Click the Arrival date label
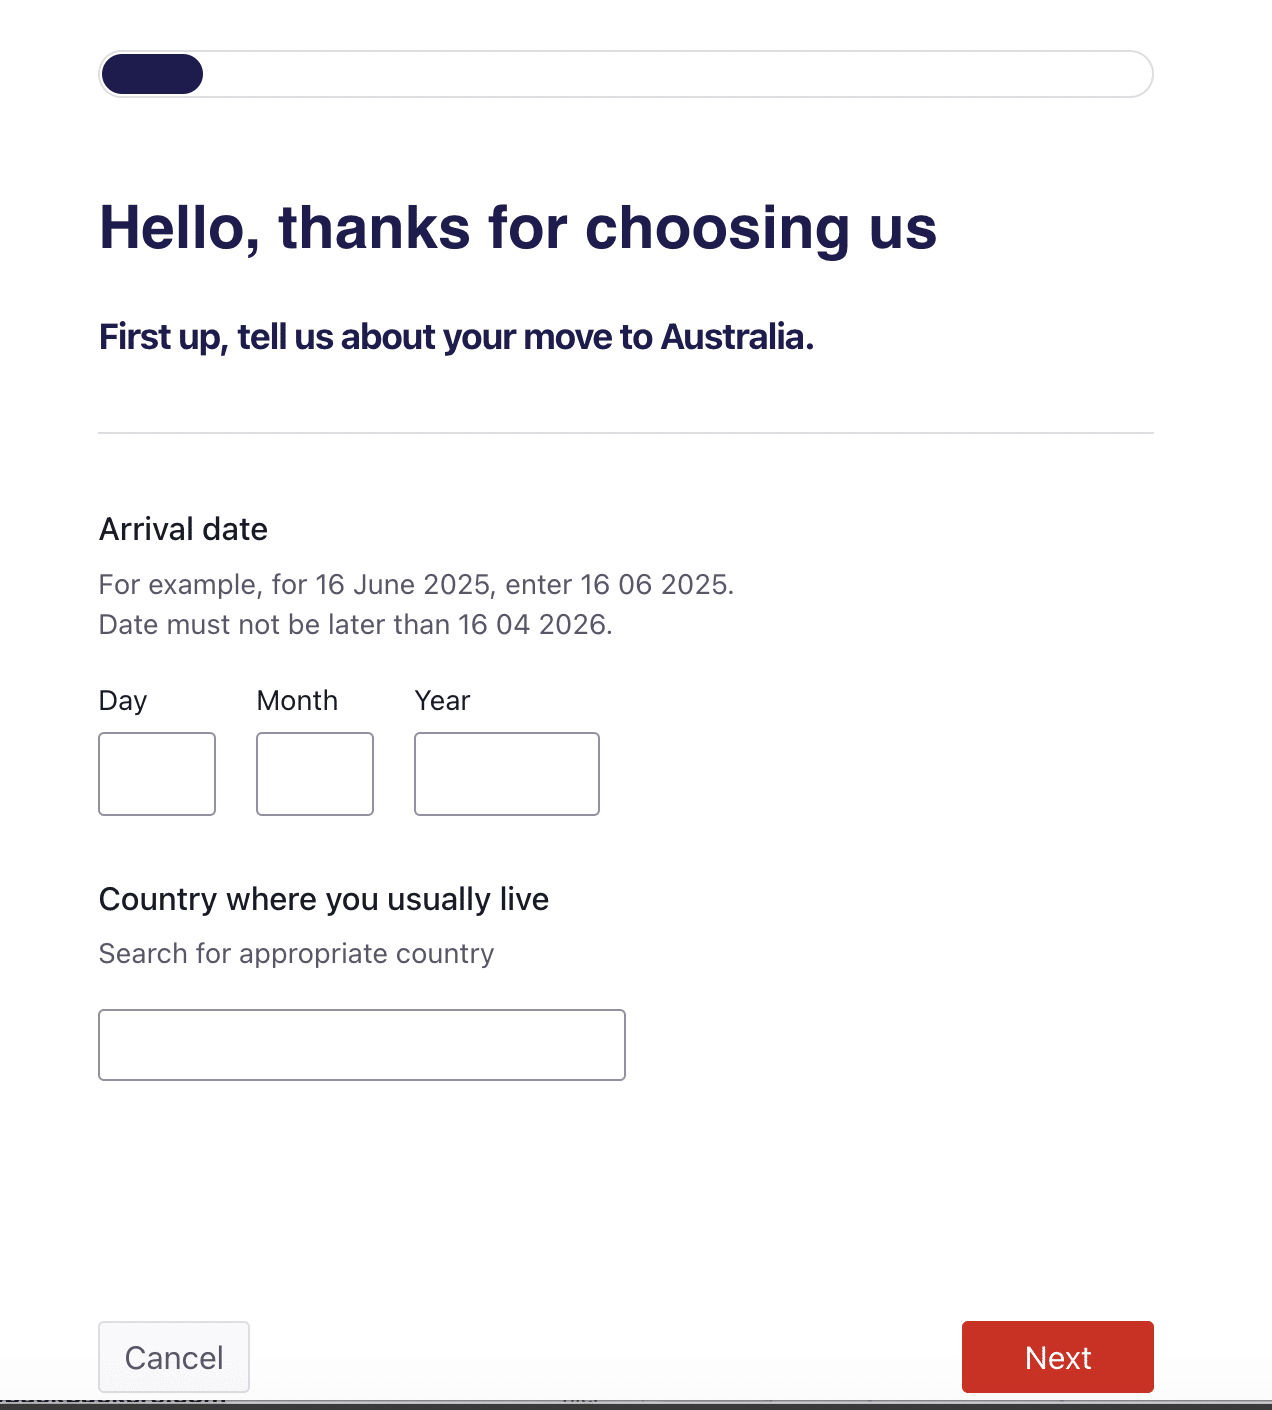 pyautogui.click(x=183, y=529)
